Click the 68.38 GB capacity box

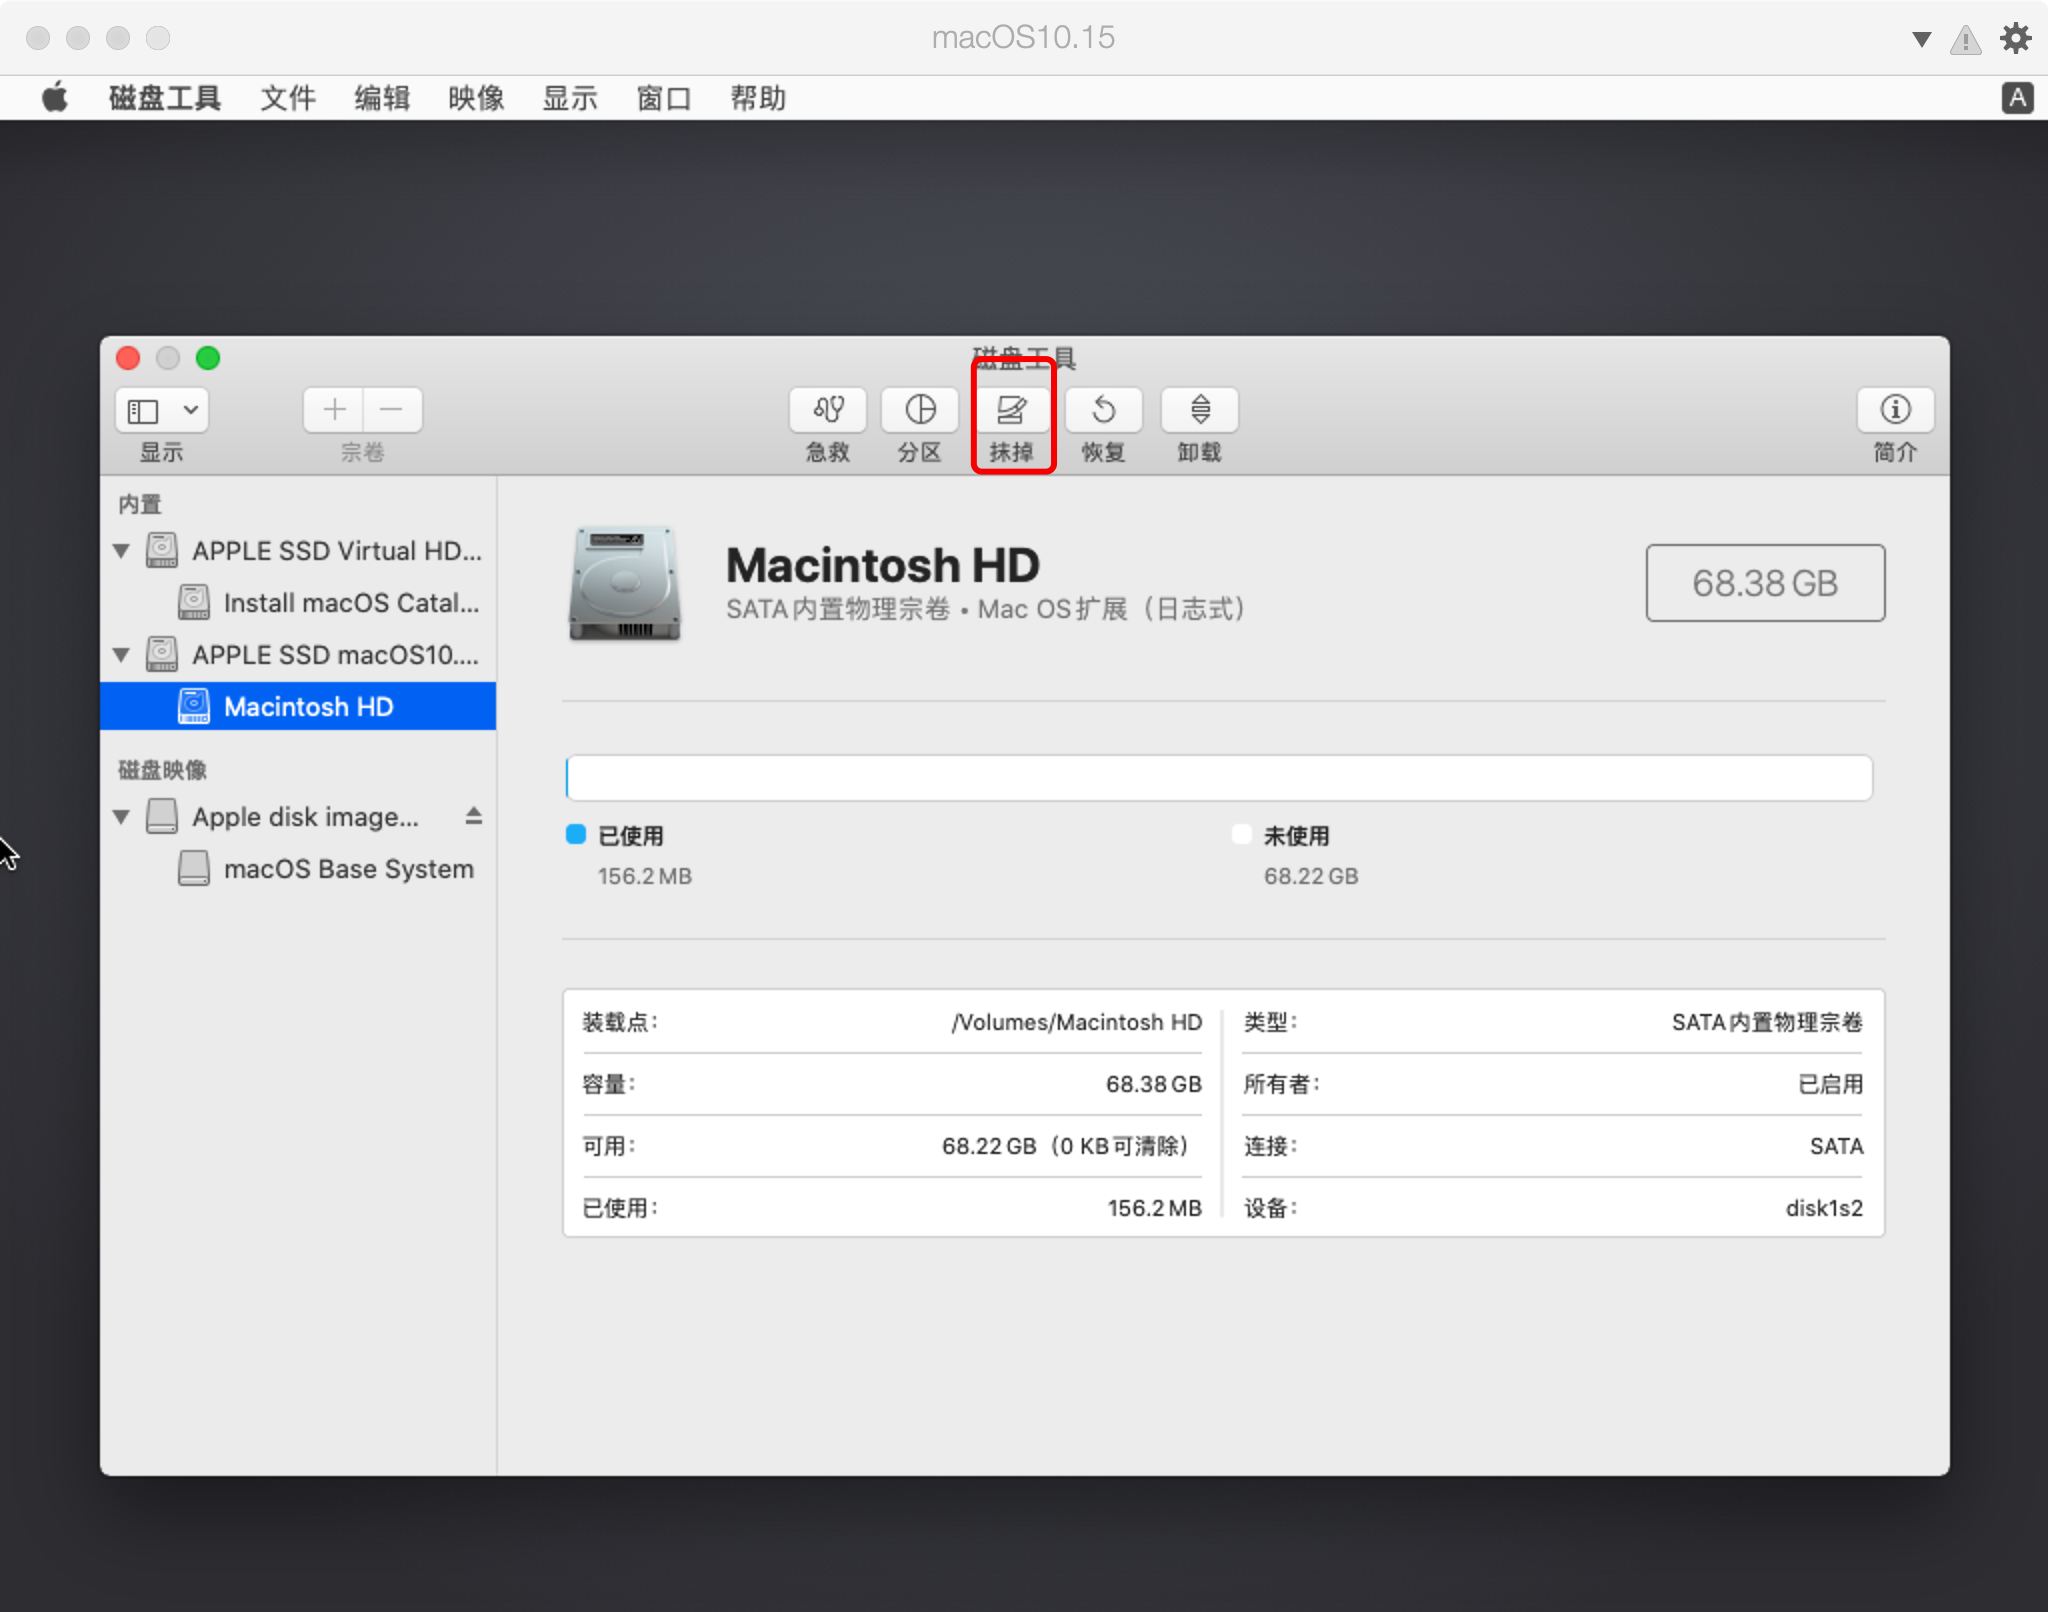(x=1765, y=583)
